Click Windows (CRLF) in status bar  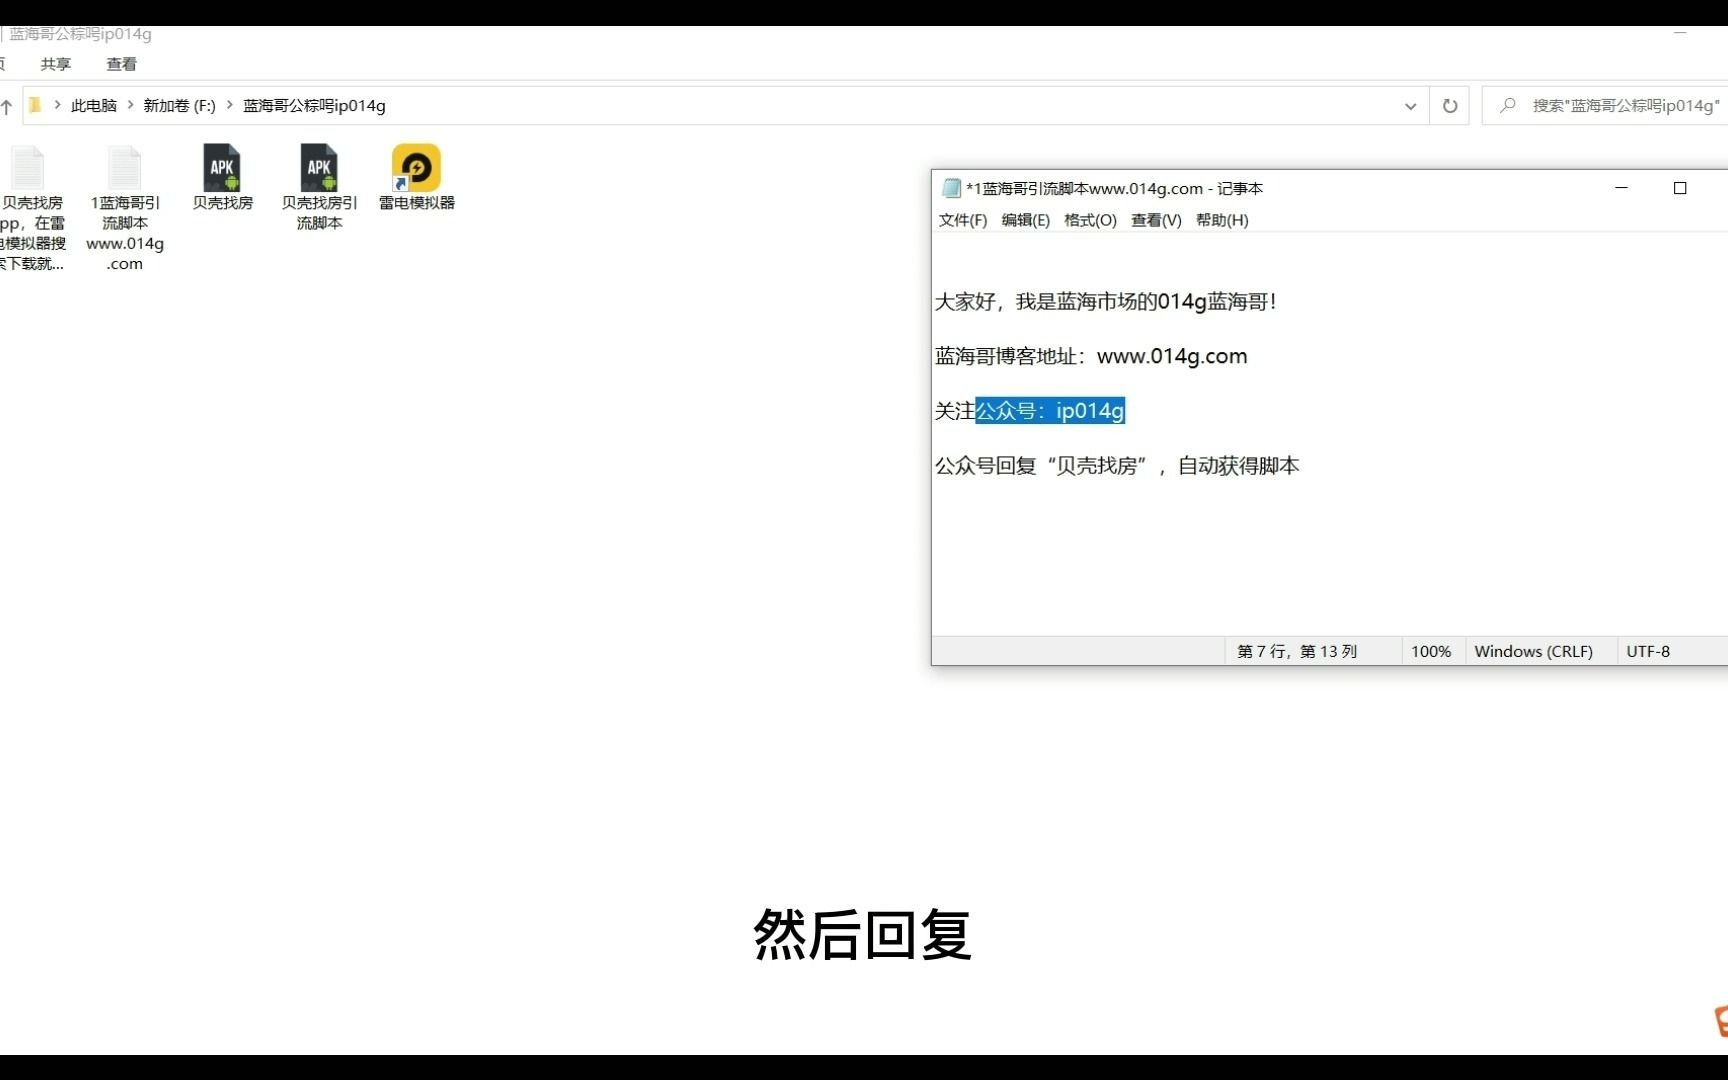1533,651
